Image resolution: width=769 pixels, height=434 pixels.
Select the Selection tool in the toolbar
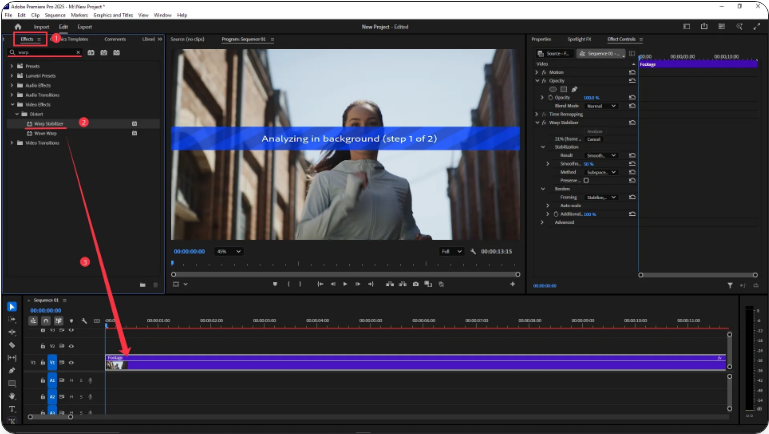point(12,306)
